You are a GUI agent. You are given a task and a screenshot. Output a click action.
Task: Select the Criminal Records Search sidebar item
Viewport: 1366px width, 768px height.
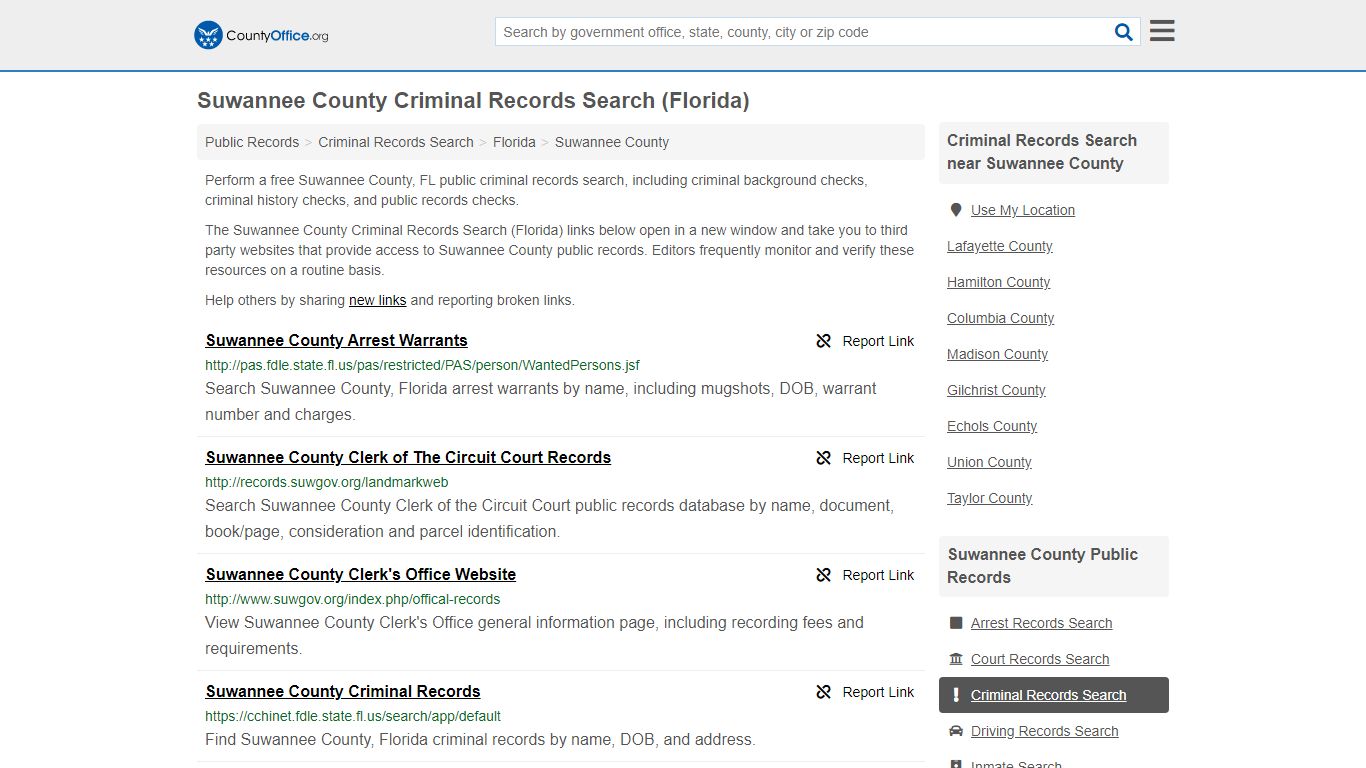[x=1054, y=695]
